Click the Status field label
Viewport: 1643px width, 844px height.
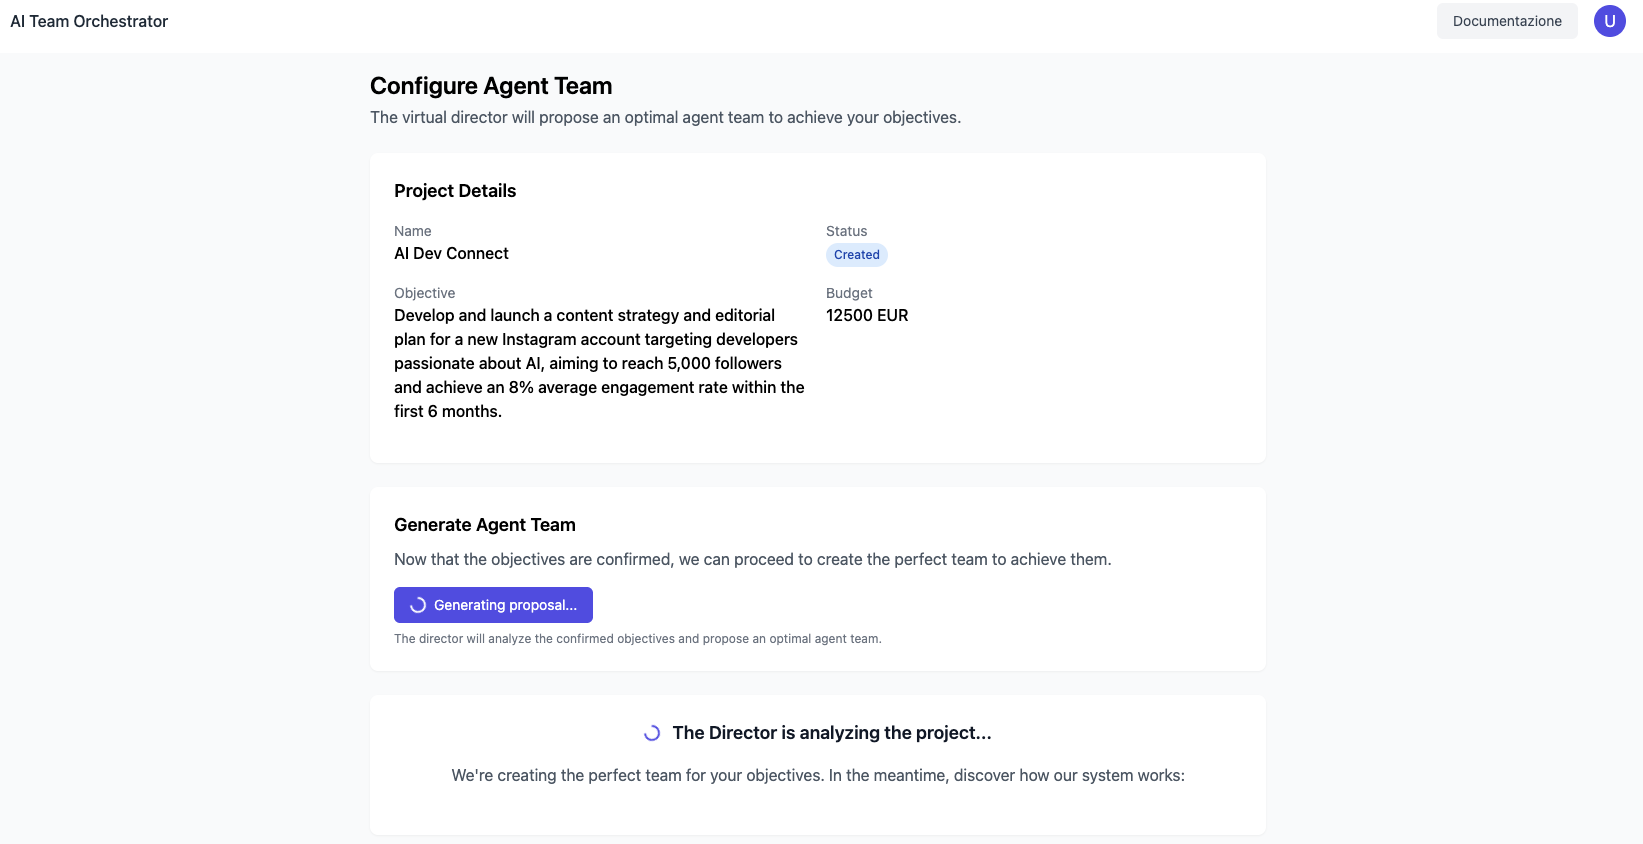(846, 231)
